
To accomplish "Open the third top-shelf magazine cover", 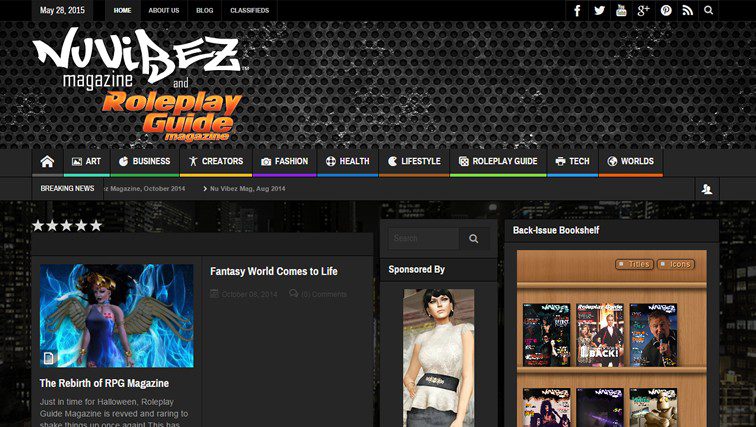I will pos(653,334).
